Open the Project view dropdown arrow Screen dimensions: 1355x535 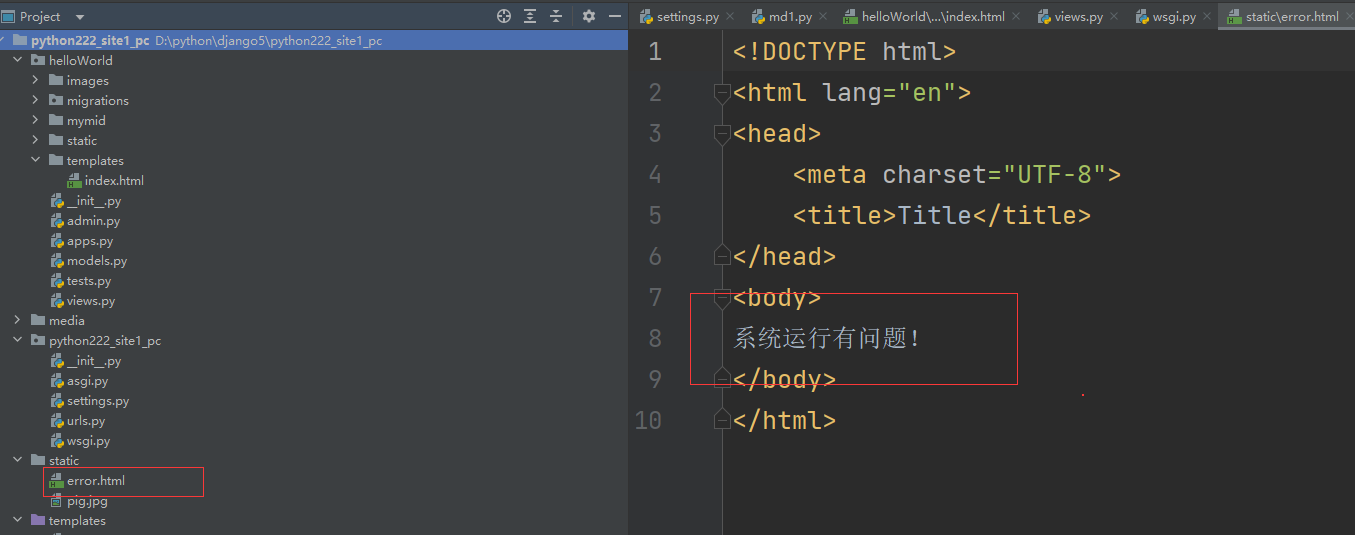80,17
